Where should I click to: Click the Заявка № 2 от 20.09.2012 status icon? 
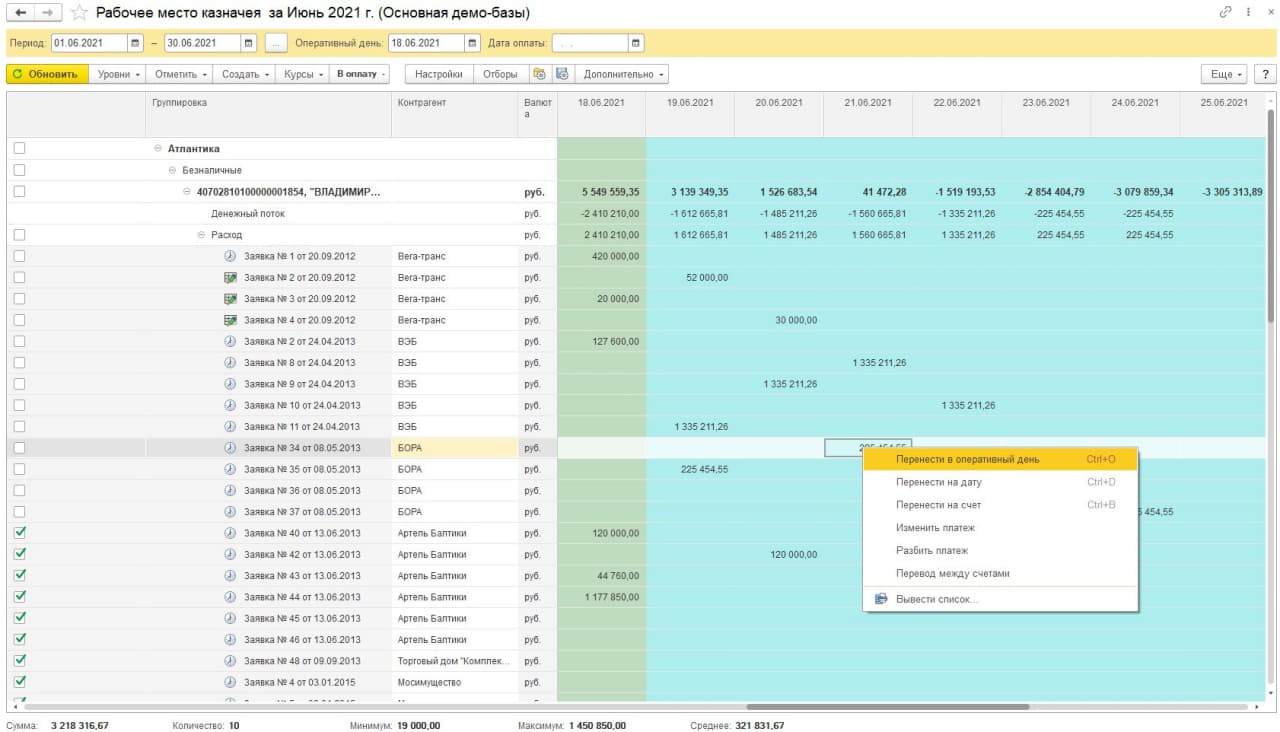pos(230,278)
